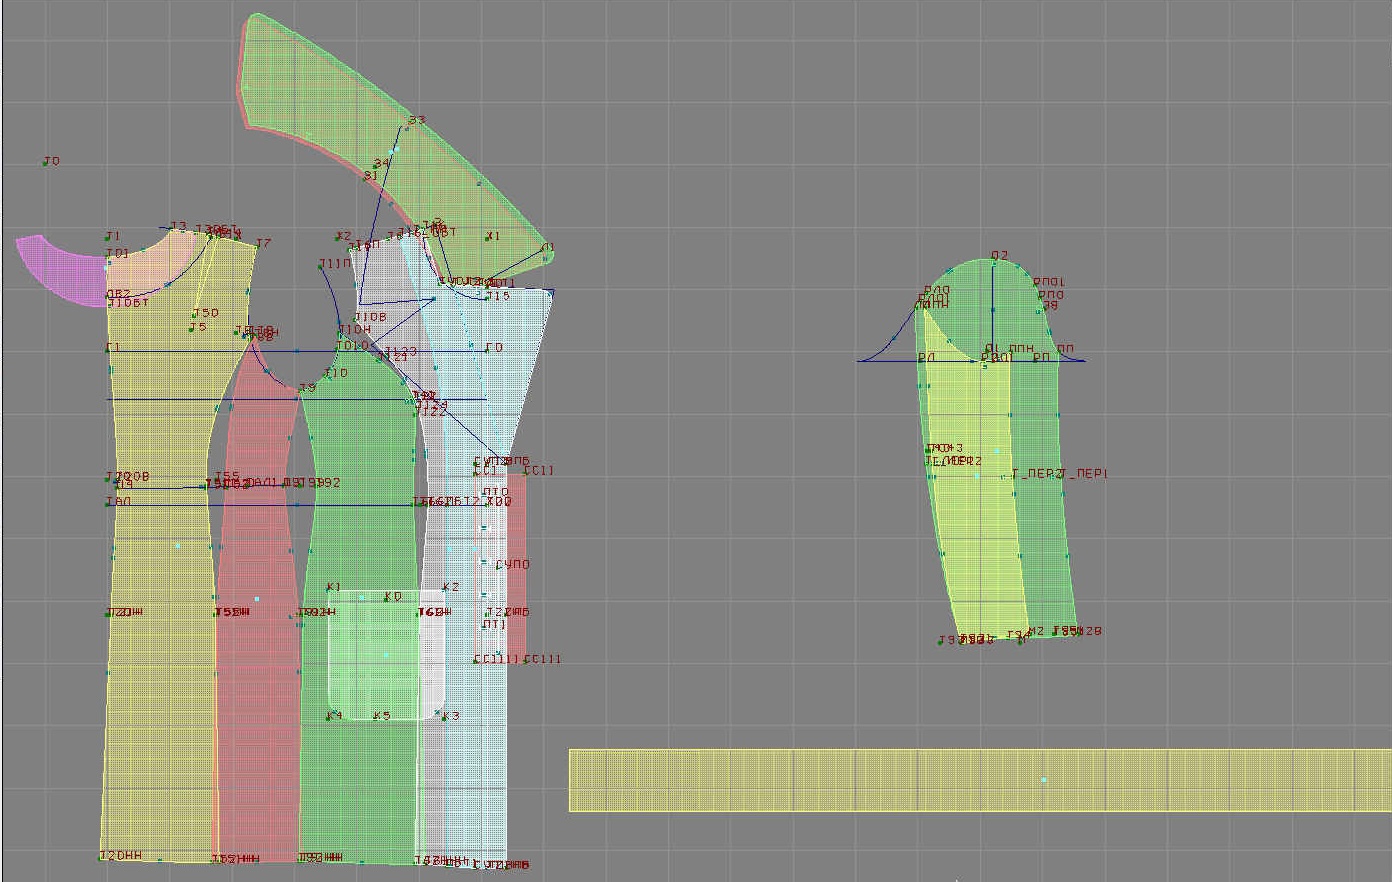1392x882 pixels.
Task: Select the red side panel piece
Action: (256, 700)
